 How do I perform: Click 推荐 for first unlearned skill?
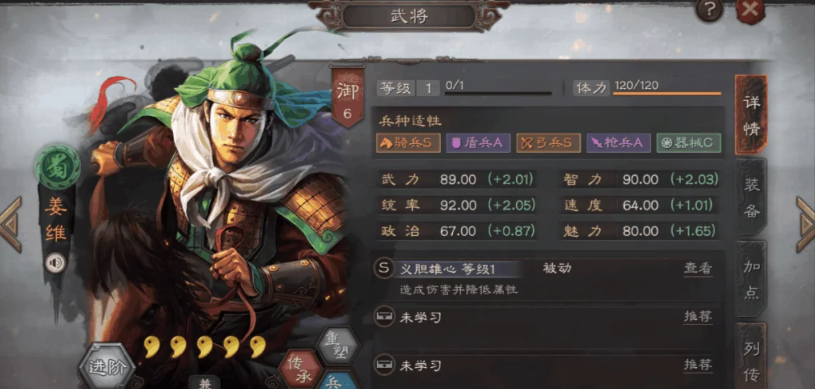click(x=698, y=317)
